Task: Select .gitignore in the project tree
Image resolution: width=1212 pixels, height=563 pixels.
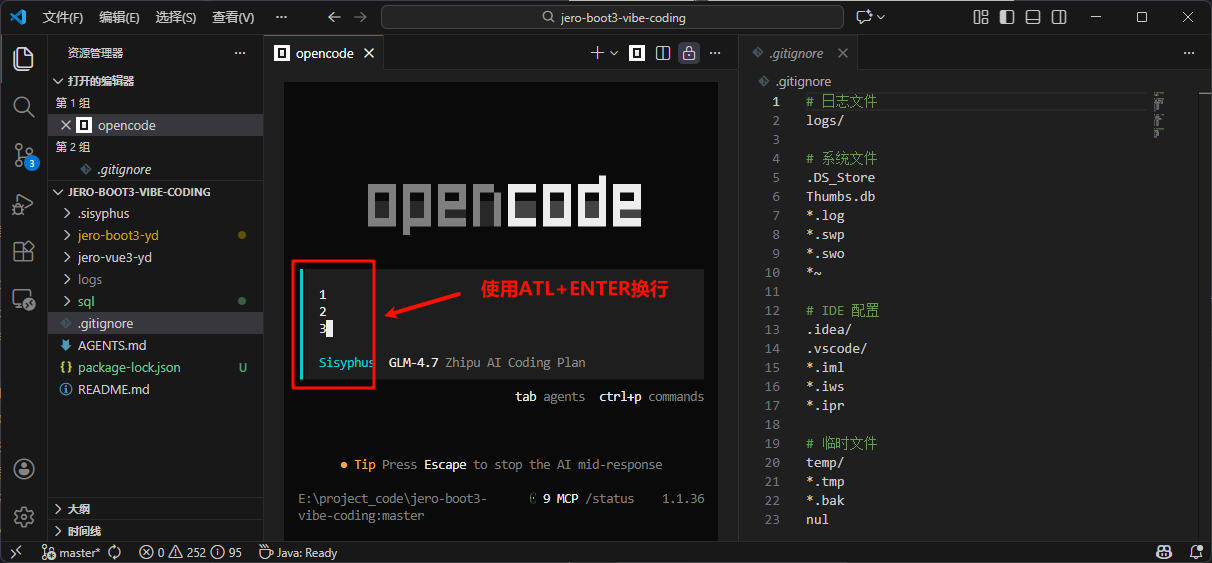Action: point(155,323)
